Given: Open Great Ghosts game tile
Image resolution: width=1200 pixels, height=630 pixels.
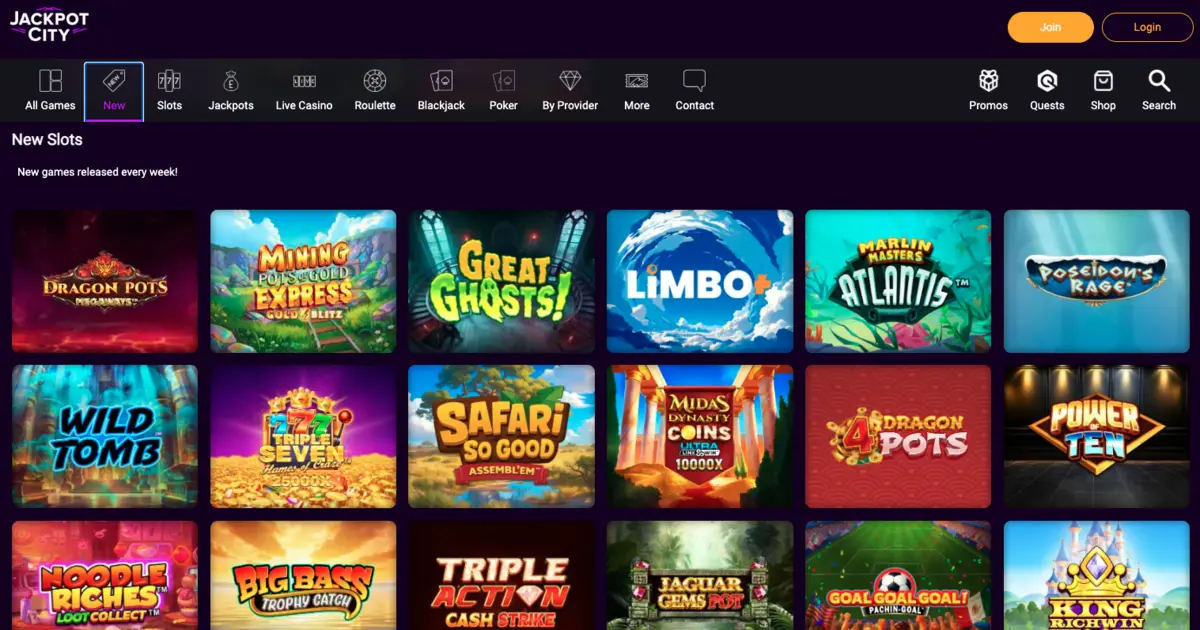Looking at the screenshot, I should [501, 281].
